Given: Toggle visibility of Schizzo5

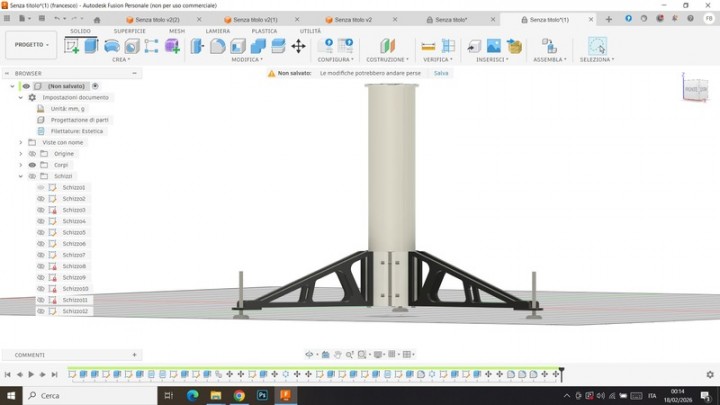Looking at the screenshot, I should pyautogui.click(x=41, y=232).
